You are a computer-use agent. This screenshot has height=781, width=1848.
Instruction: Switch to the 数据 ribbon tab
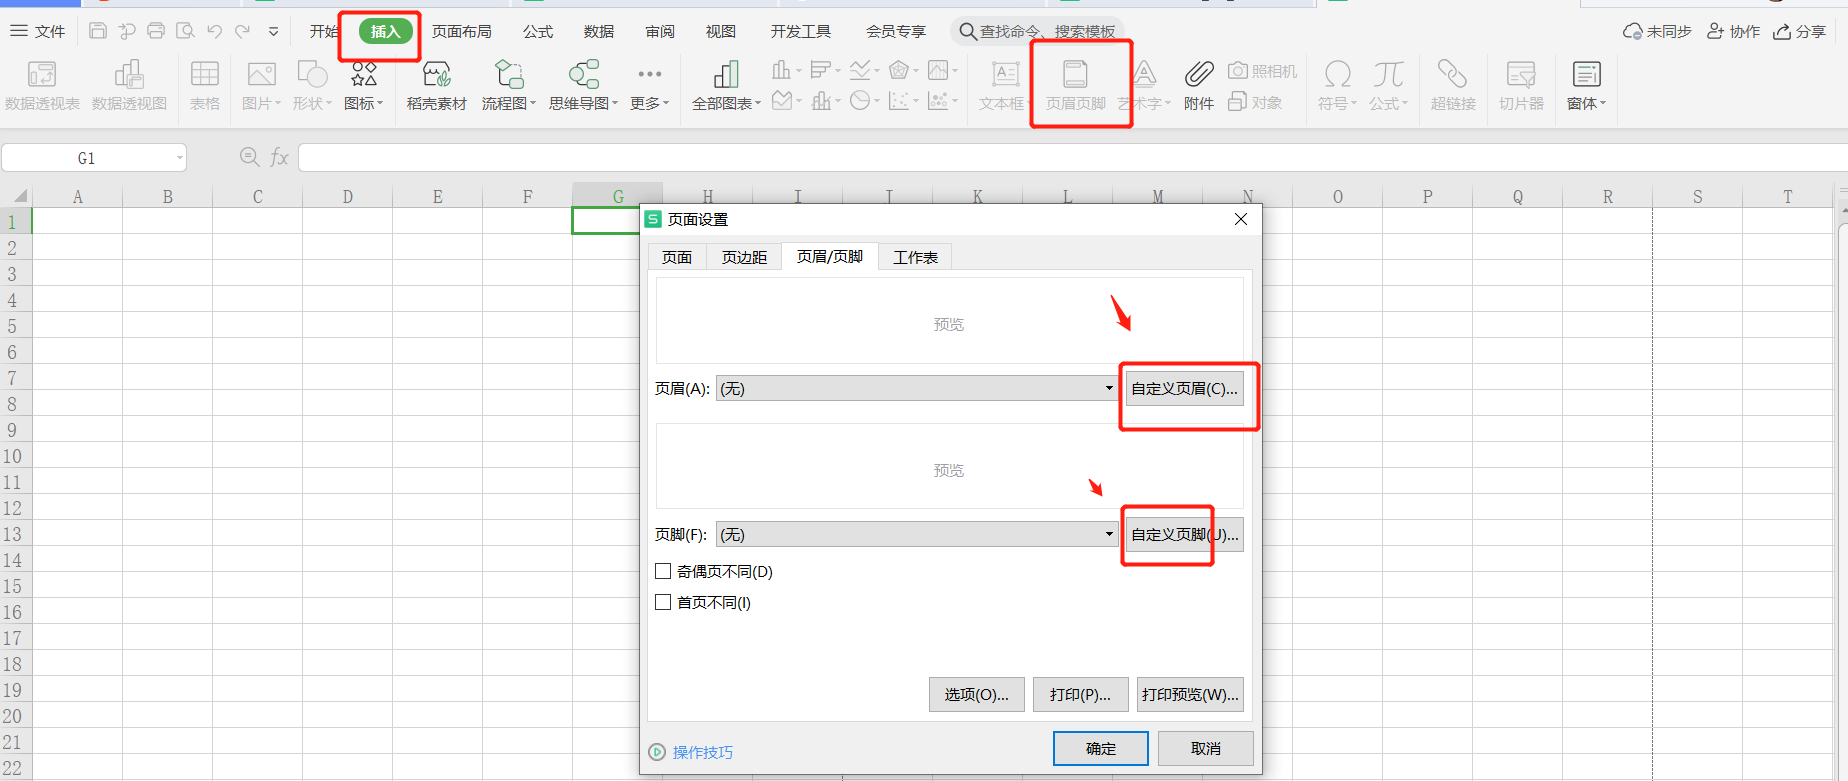click(599, 31)
